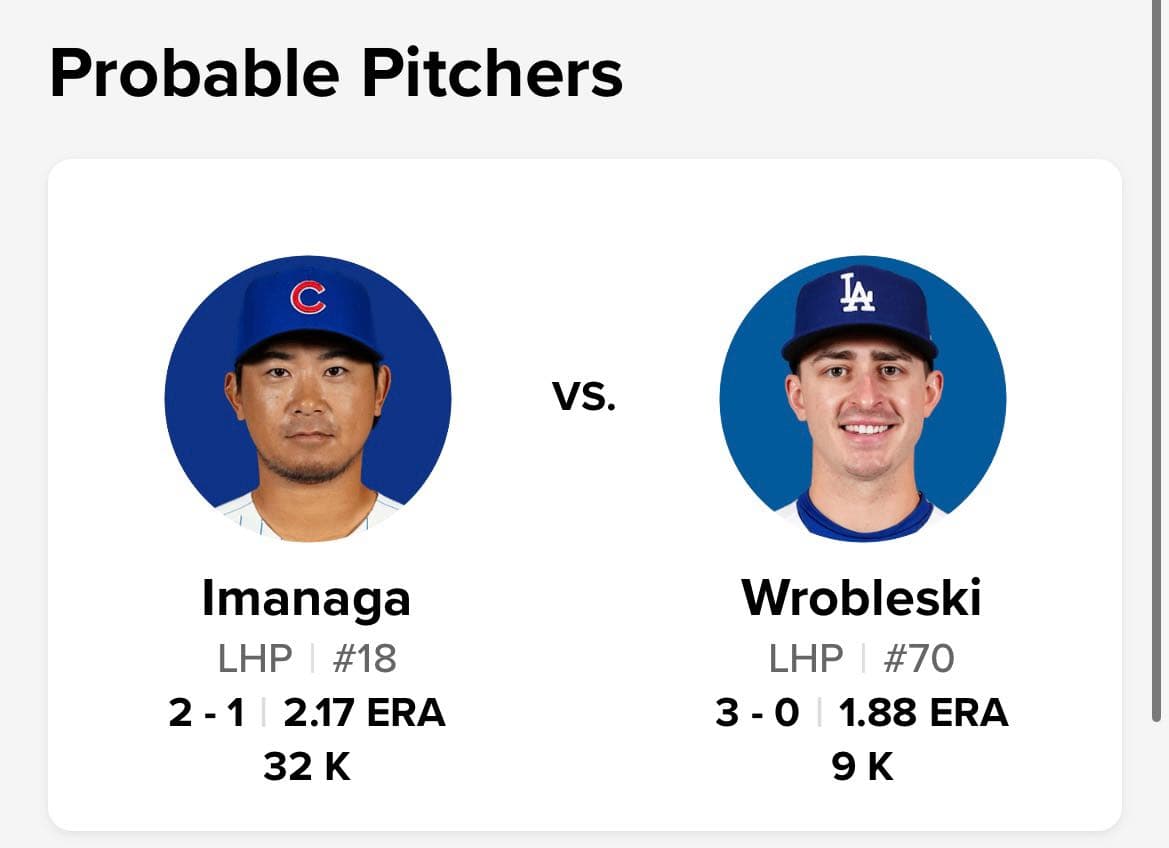
Task: Click Imanaga's #18 jersey number
Action: tap(365, 659)
